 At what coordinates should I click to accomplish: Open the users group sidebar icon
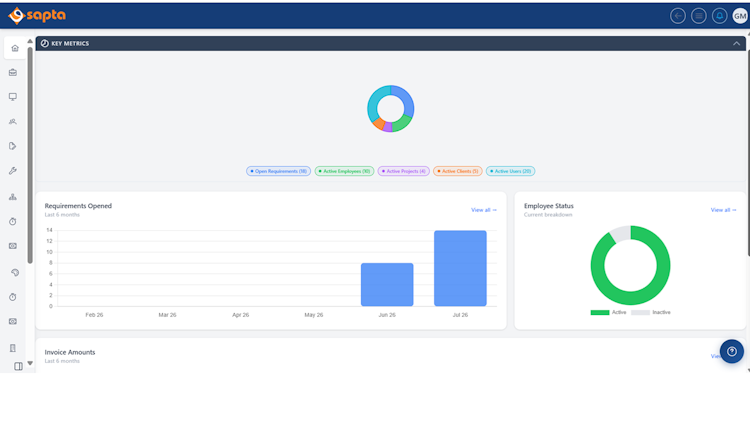[x=13, y=122]
